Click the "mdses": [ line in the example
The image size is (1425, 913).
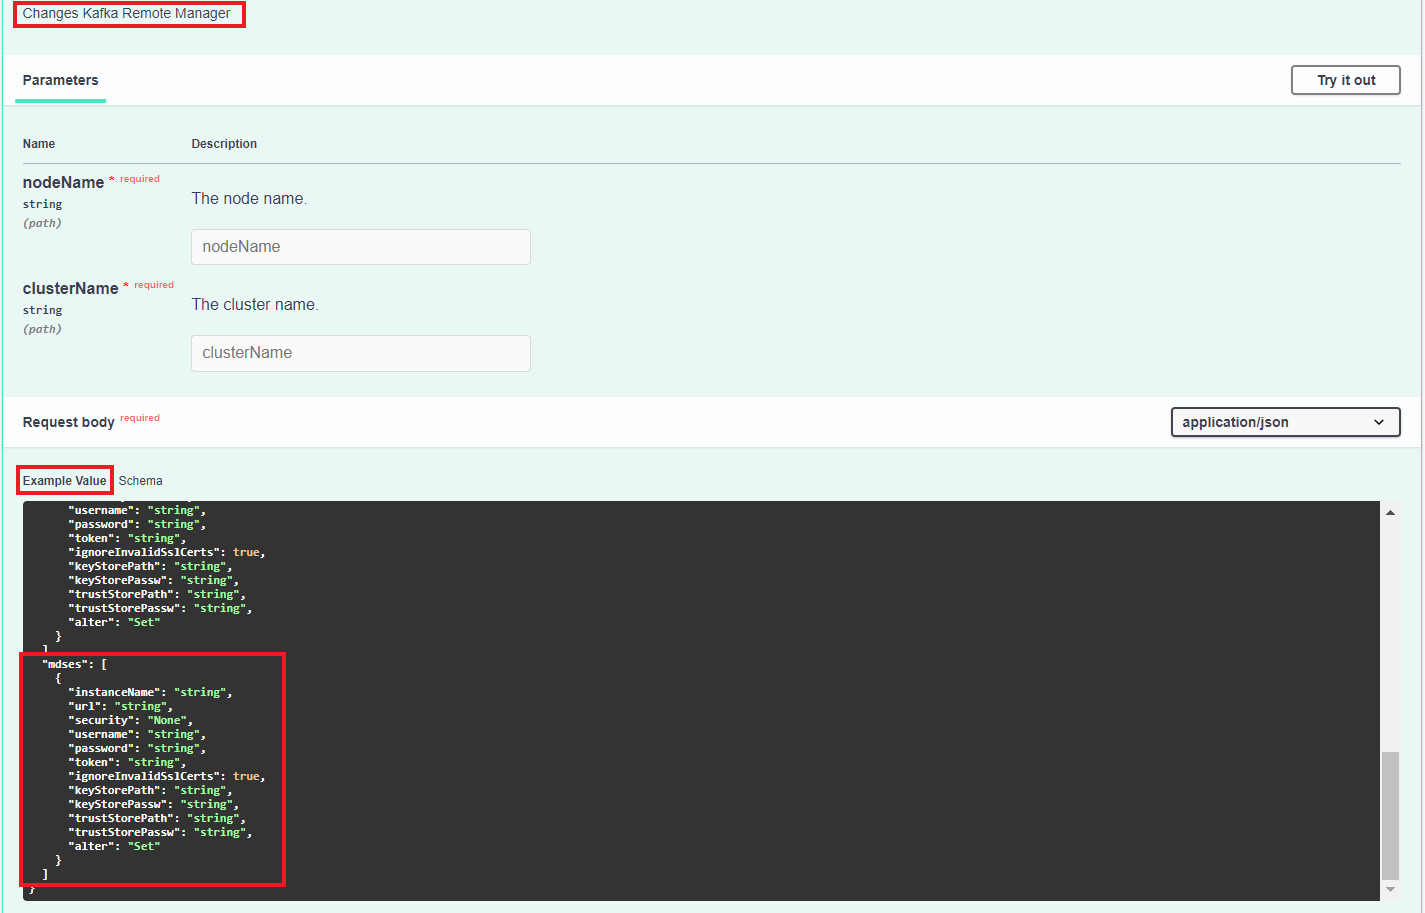(75, 664)
